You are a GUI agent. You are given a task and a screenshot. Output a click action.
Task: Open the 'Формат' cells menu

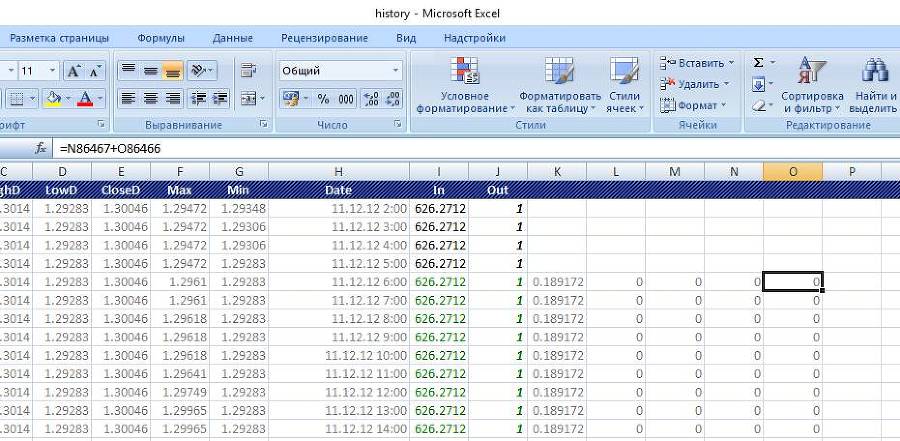[x=693, y=105]
